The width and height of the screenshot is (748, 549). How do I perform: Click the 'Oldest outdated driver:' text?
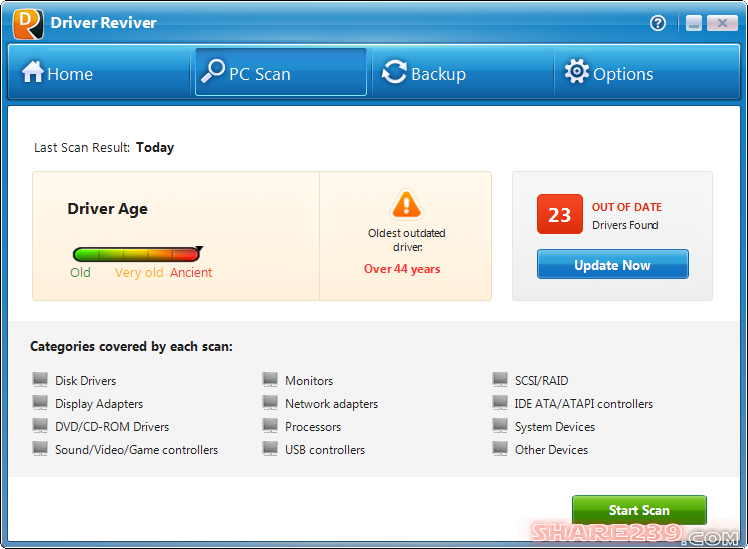pyautogui.click(x=406, y=240)
